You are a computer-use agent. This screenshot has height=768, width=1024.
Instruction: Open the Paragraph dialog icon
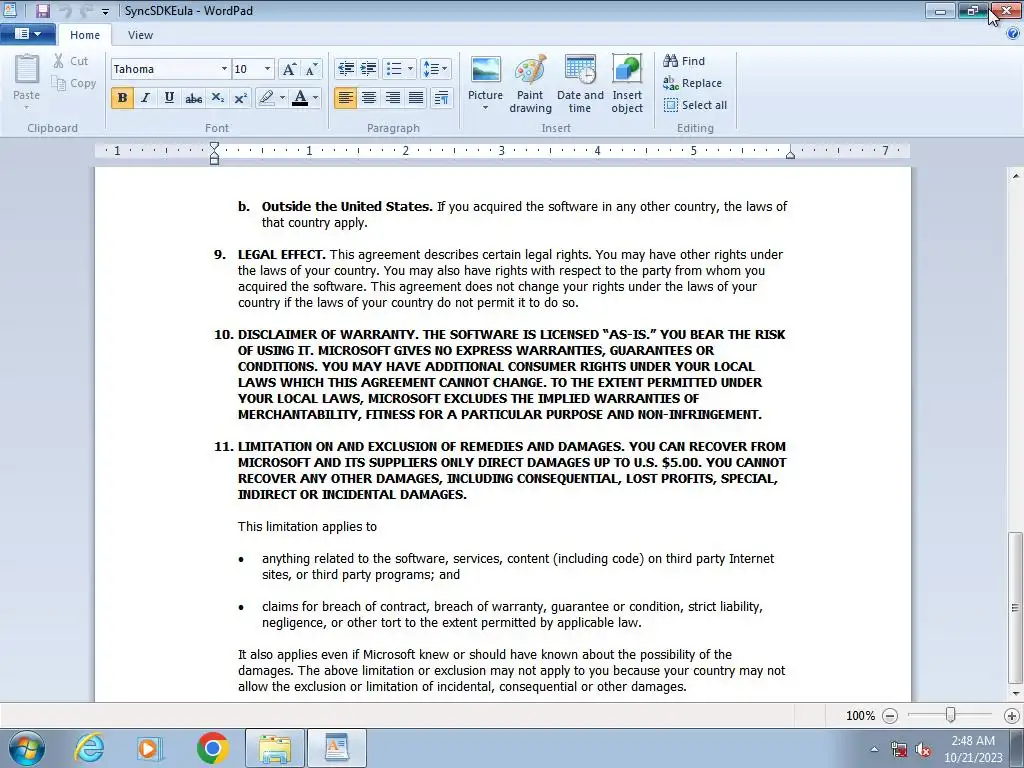point(441,98)
